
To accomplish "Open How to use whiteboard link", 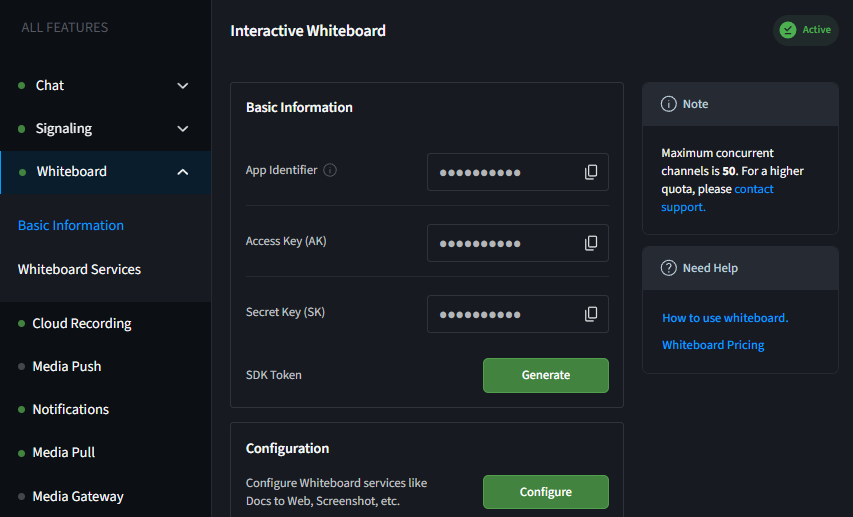I will pos(725,318).
